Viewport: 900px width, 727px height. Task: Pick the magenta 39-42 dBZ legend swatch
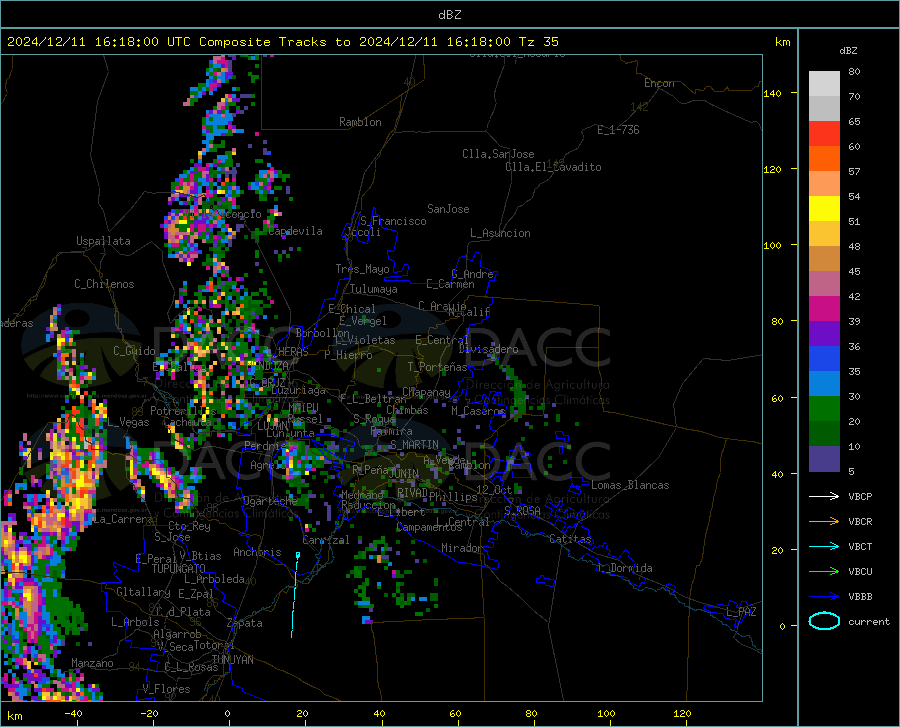824,309
